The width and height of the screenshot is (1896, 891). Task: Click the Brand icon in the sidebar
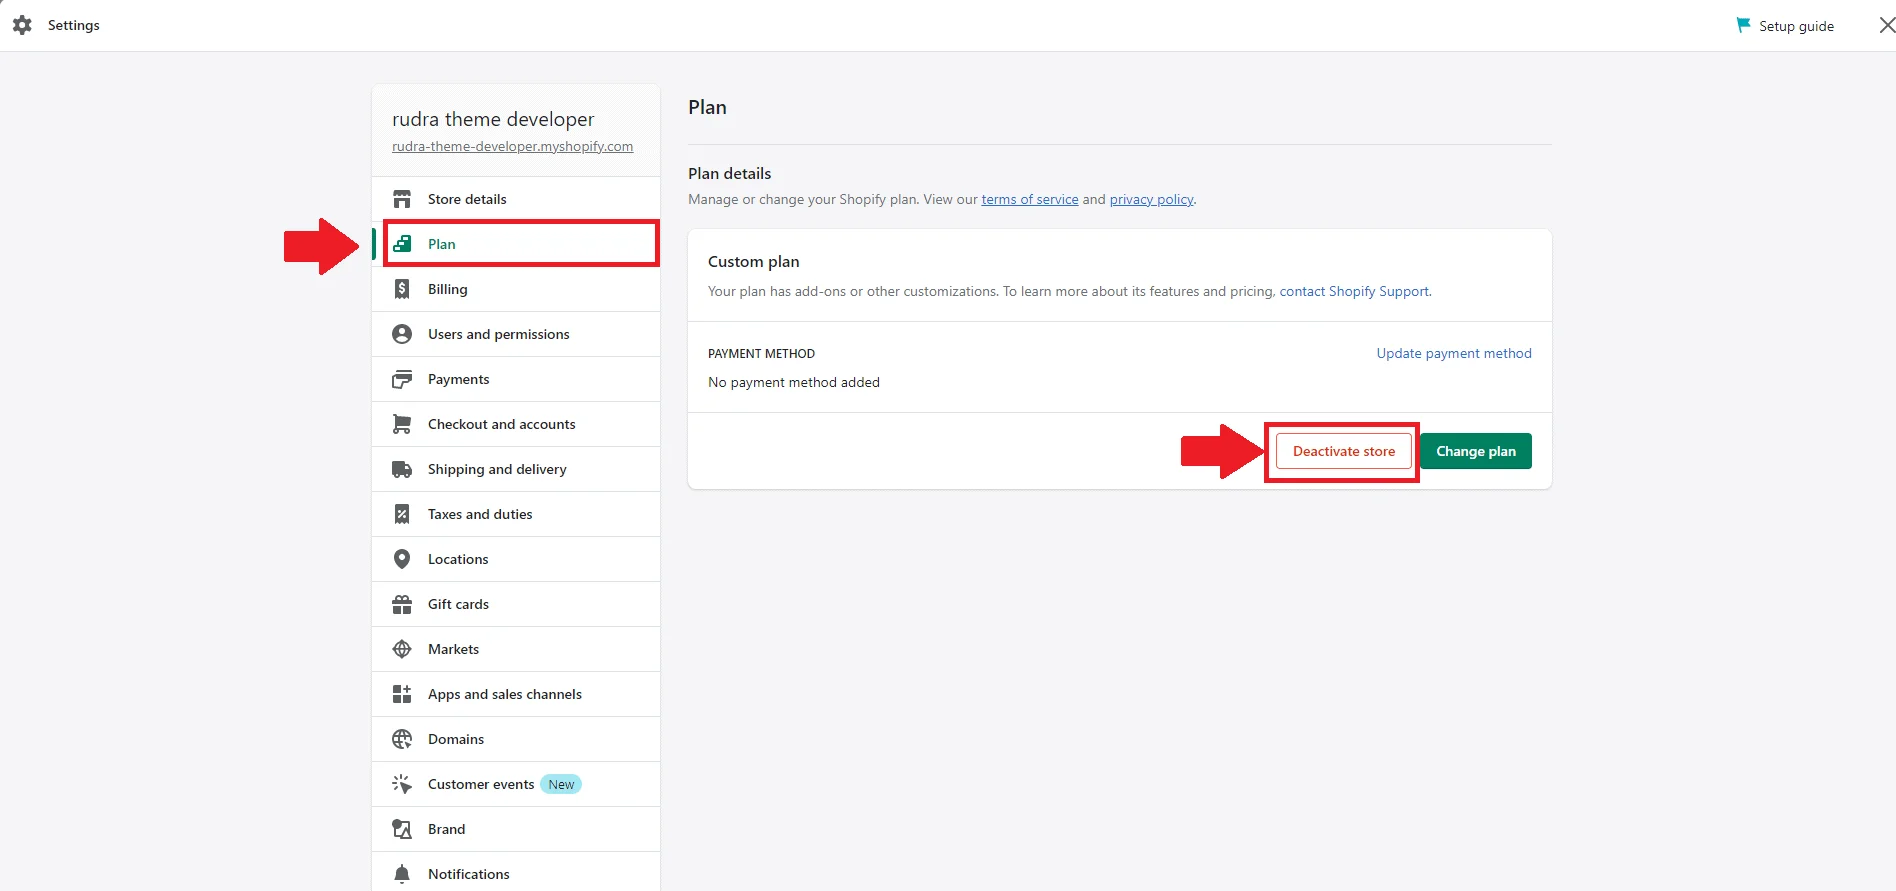coord(402,829)
